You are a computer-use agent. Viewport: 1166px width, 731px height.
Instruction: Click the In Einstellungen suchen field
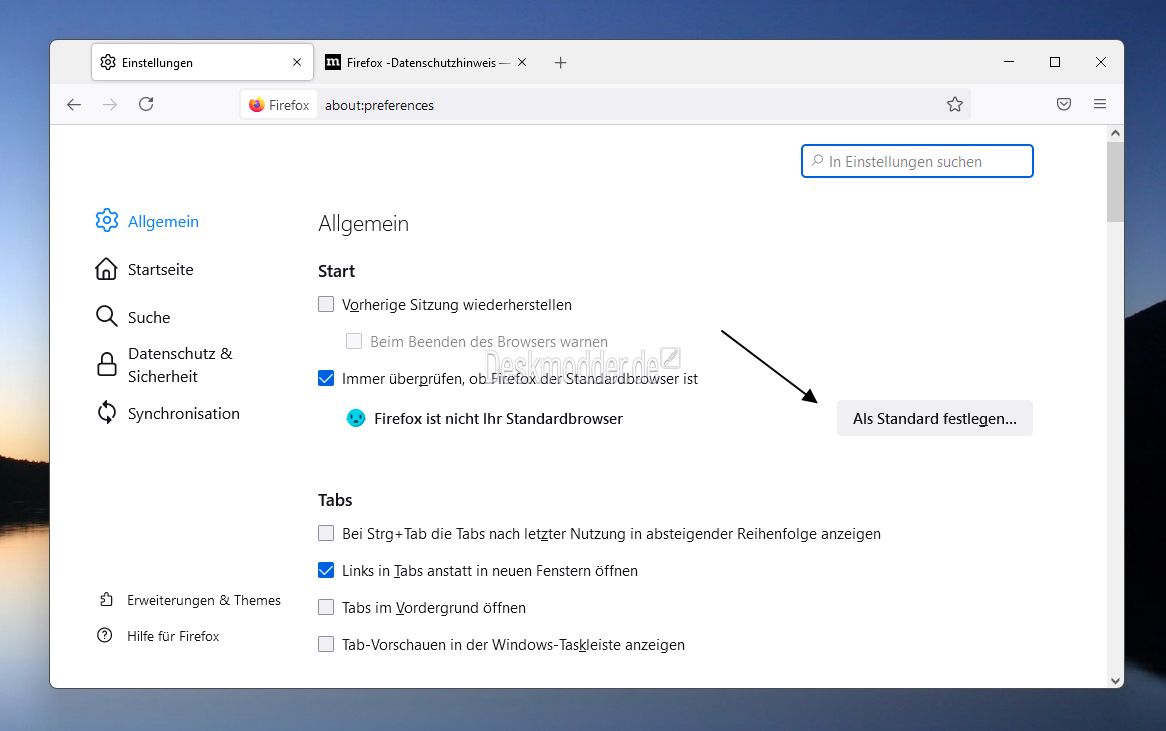click(917, 161)
